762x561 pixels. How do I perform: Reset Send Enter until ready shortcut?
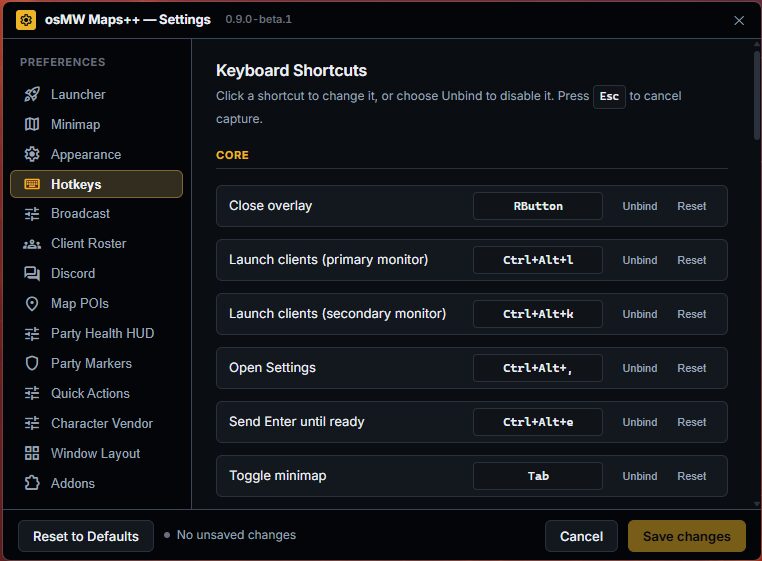(x=692, y=422)
